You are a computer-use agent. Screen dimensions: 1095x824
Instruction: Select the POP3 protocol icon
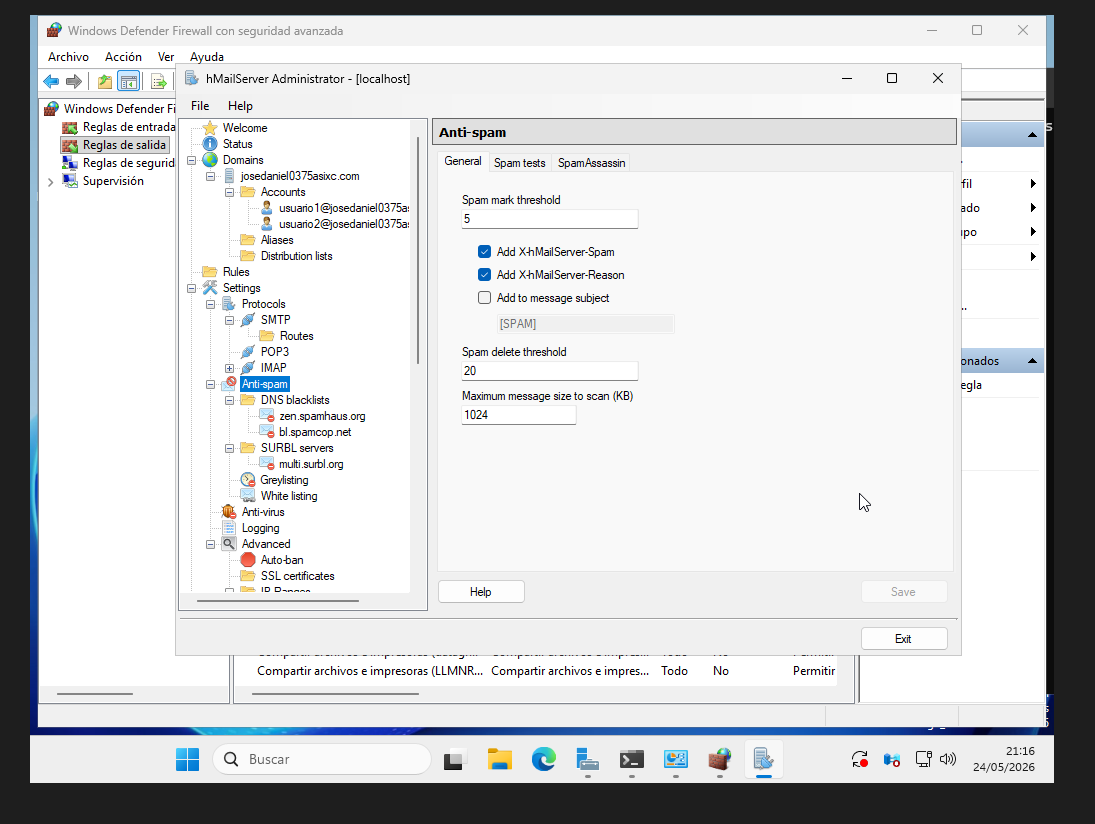pos(248,352)
